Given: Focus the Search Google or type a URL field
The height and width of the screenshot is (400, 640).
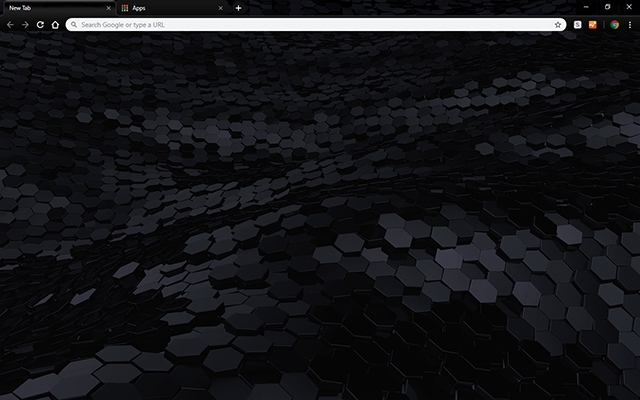Looking at the screenshot, I should pos(300,24).
